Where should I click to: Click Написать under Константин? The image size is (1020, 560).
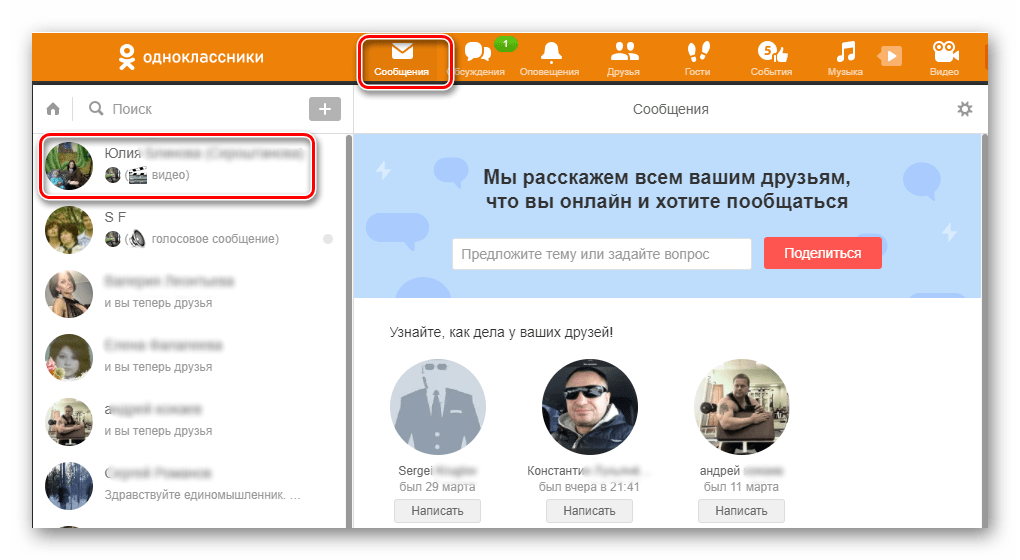(589, 511)
